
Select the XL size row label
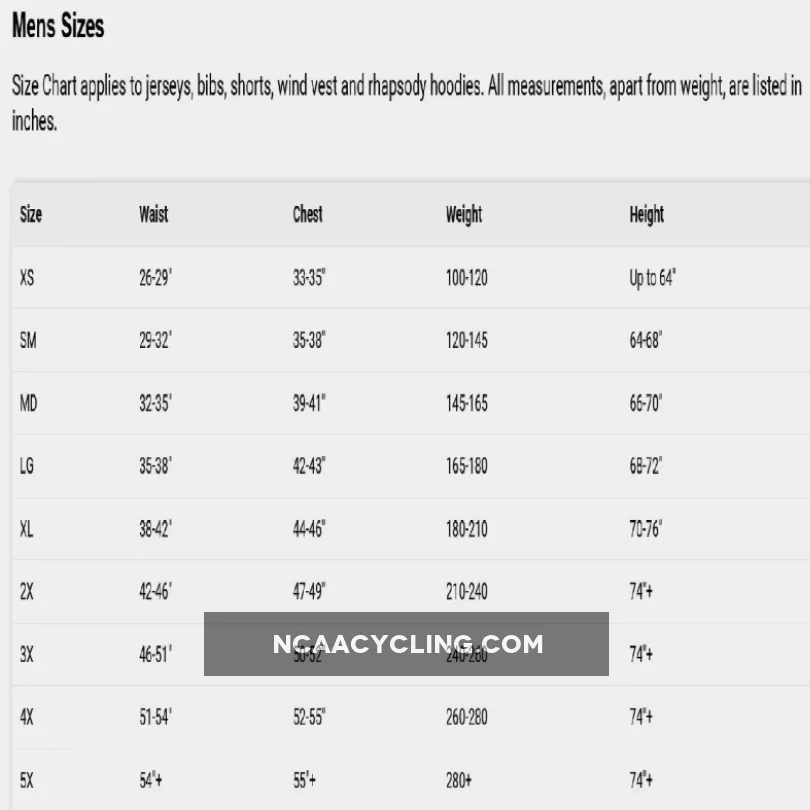pyautogui.click(x=27, y=529)
